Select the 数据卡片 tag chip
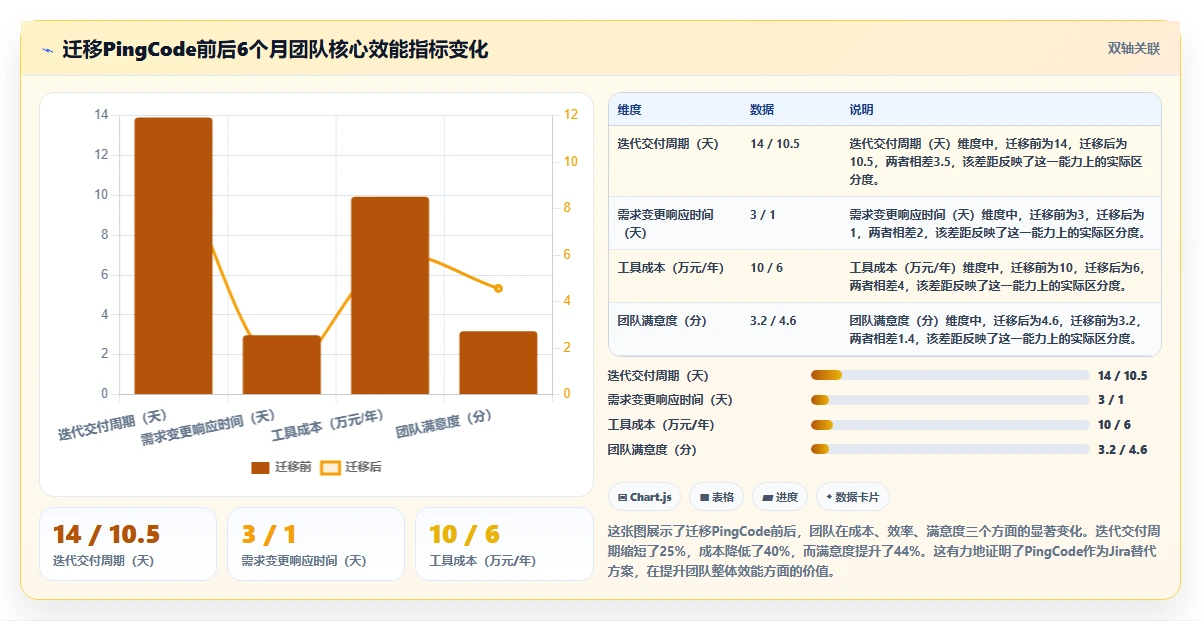The width and height of the screenshot is (1201, 621). click(853, 497)
